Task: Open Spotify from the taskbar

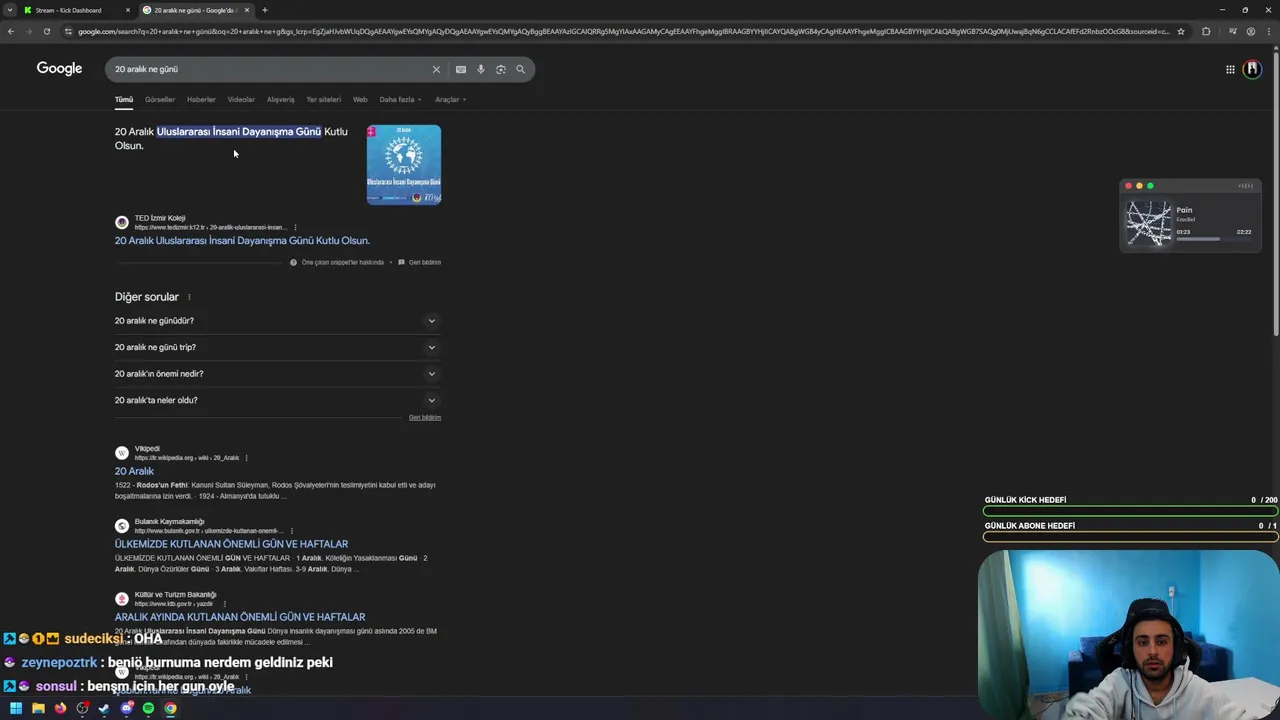Action: click(148, 708)
